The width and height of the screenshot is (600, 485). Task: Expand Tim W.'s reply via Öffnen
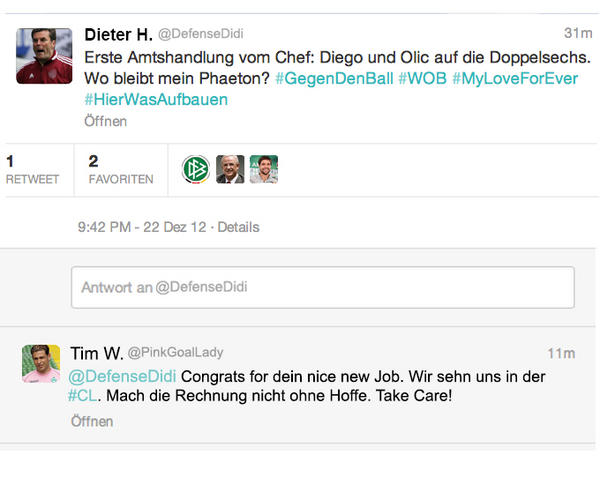(92, 421)
